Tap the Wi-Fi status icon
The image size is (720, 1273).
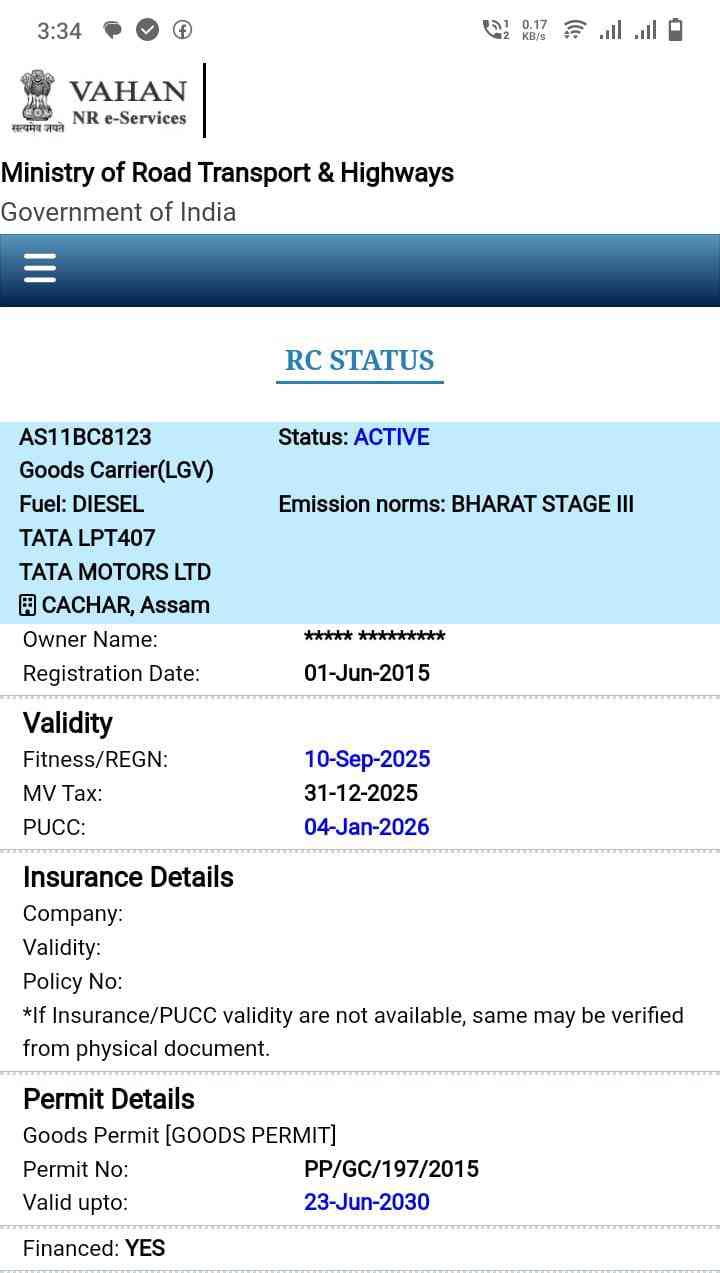click(x=574, y=30)
